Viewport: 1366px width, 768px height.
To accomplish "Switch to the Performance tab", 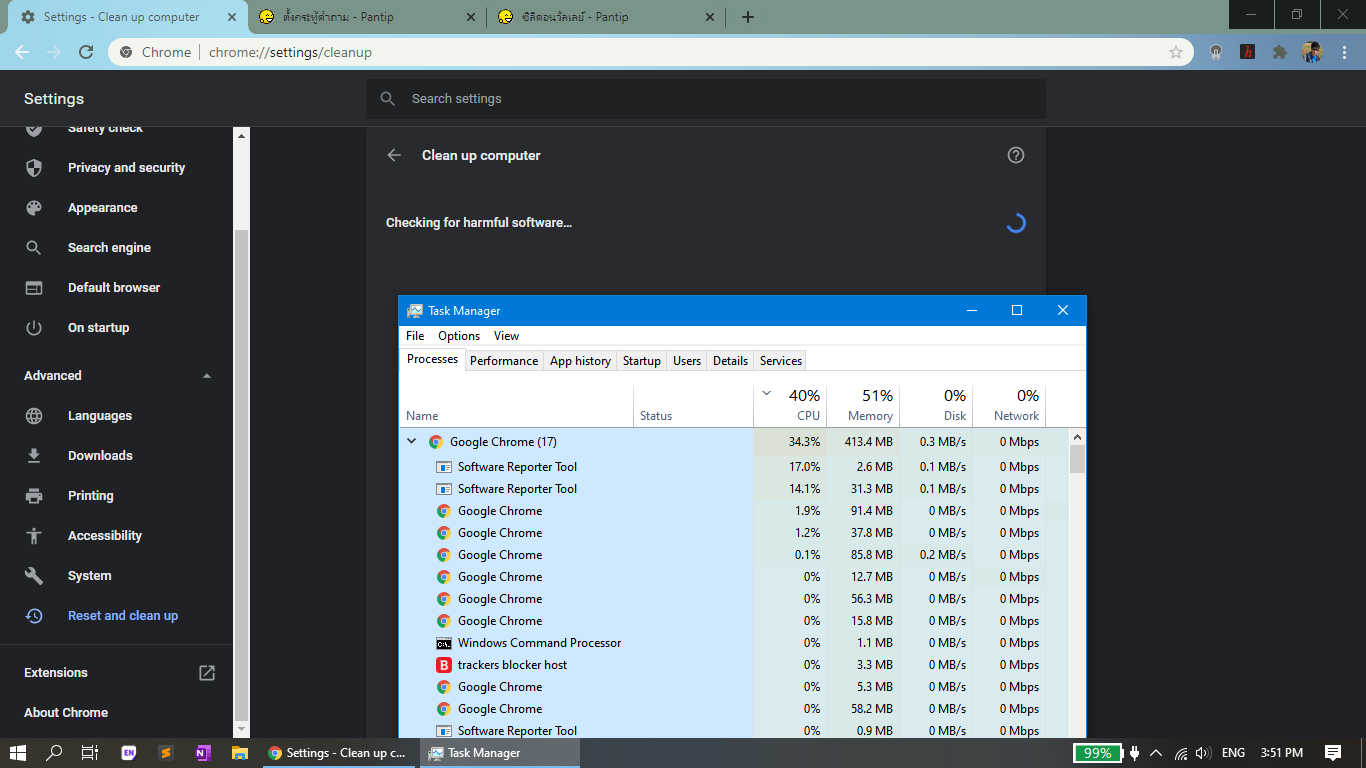I will 504,361.
